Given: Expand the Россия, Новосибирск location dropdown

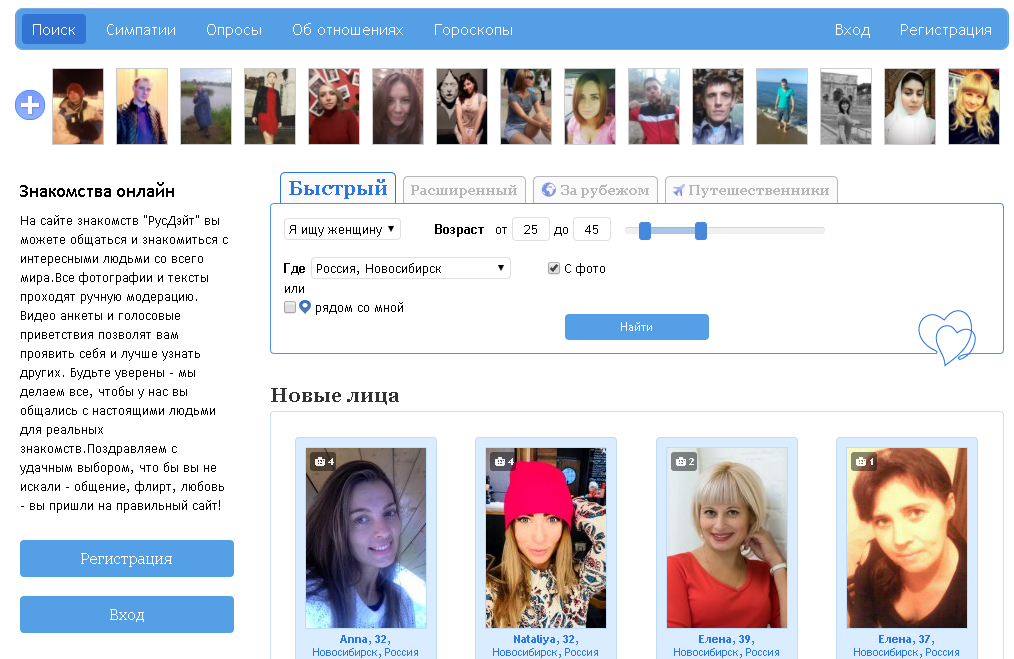Looking at the screenshot, I should pos(411,269).
